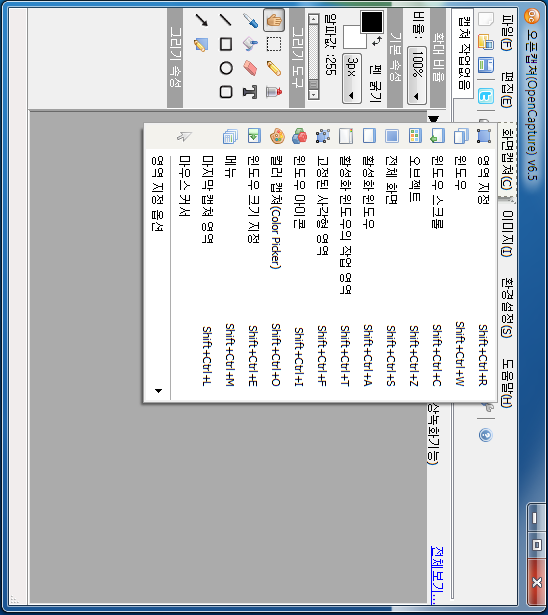Open the 환경설정(S) menu

tap(507, 308)
